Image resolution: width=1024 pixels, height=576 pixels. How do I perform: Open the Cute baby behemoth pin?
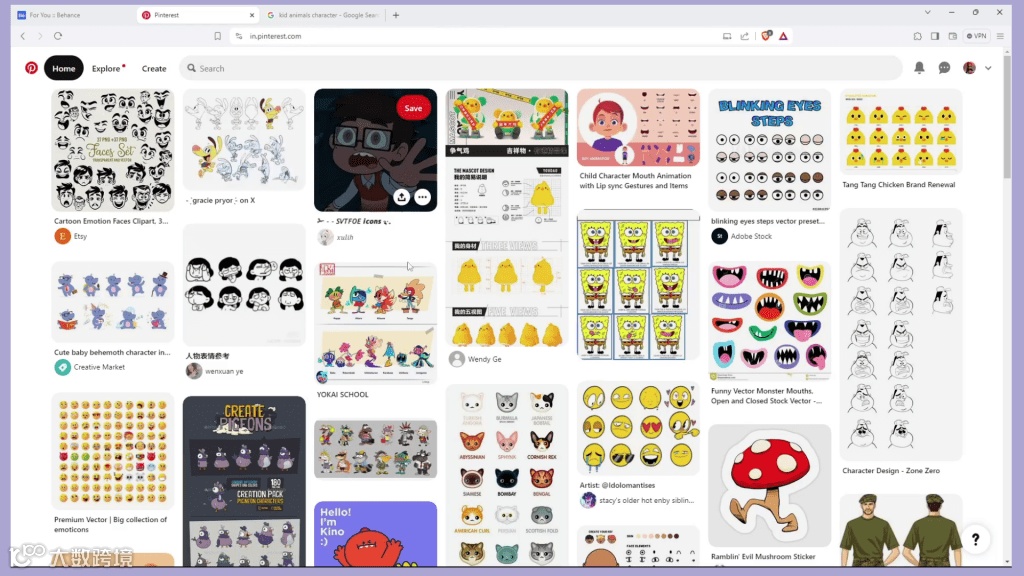pyautogui.click(x=112, y=302)
